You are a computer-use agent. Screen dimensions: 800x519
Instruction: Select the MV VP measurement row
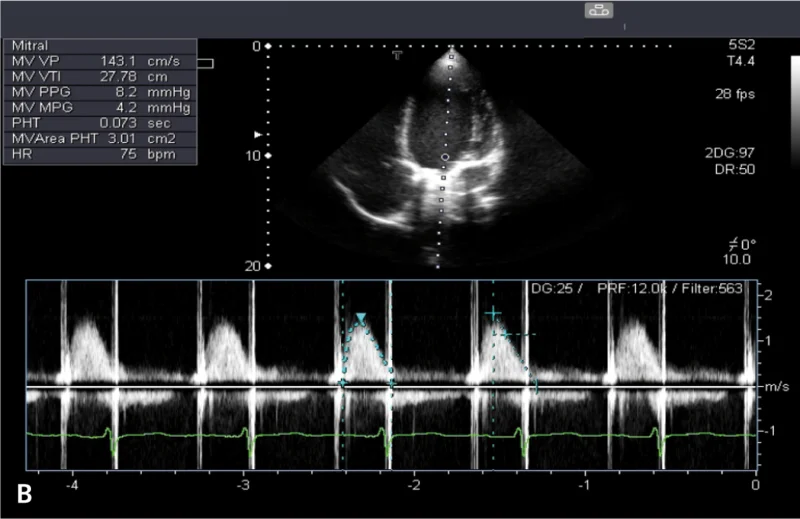[x=100, y=61]
